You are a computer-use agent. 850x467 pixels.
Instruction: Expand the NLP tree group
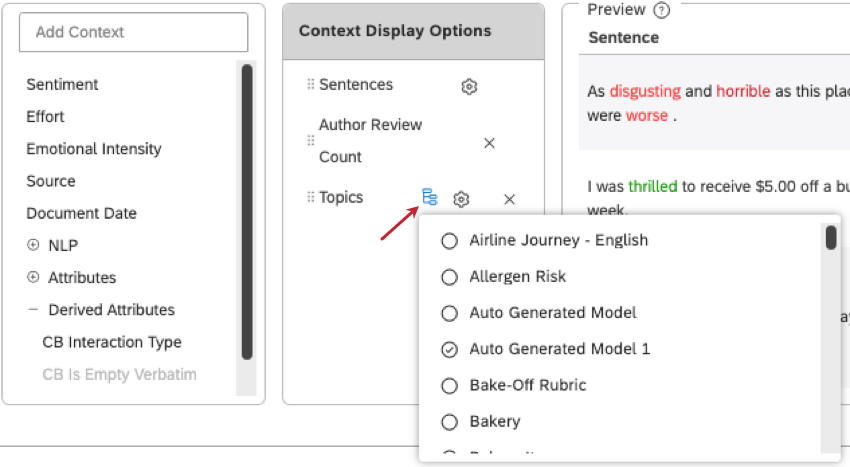33,245
